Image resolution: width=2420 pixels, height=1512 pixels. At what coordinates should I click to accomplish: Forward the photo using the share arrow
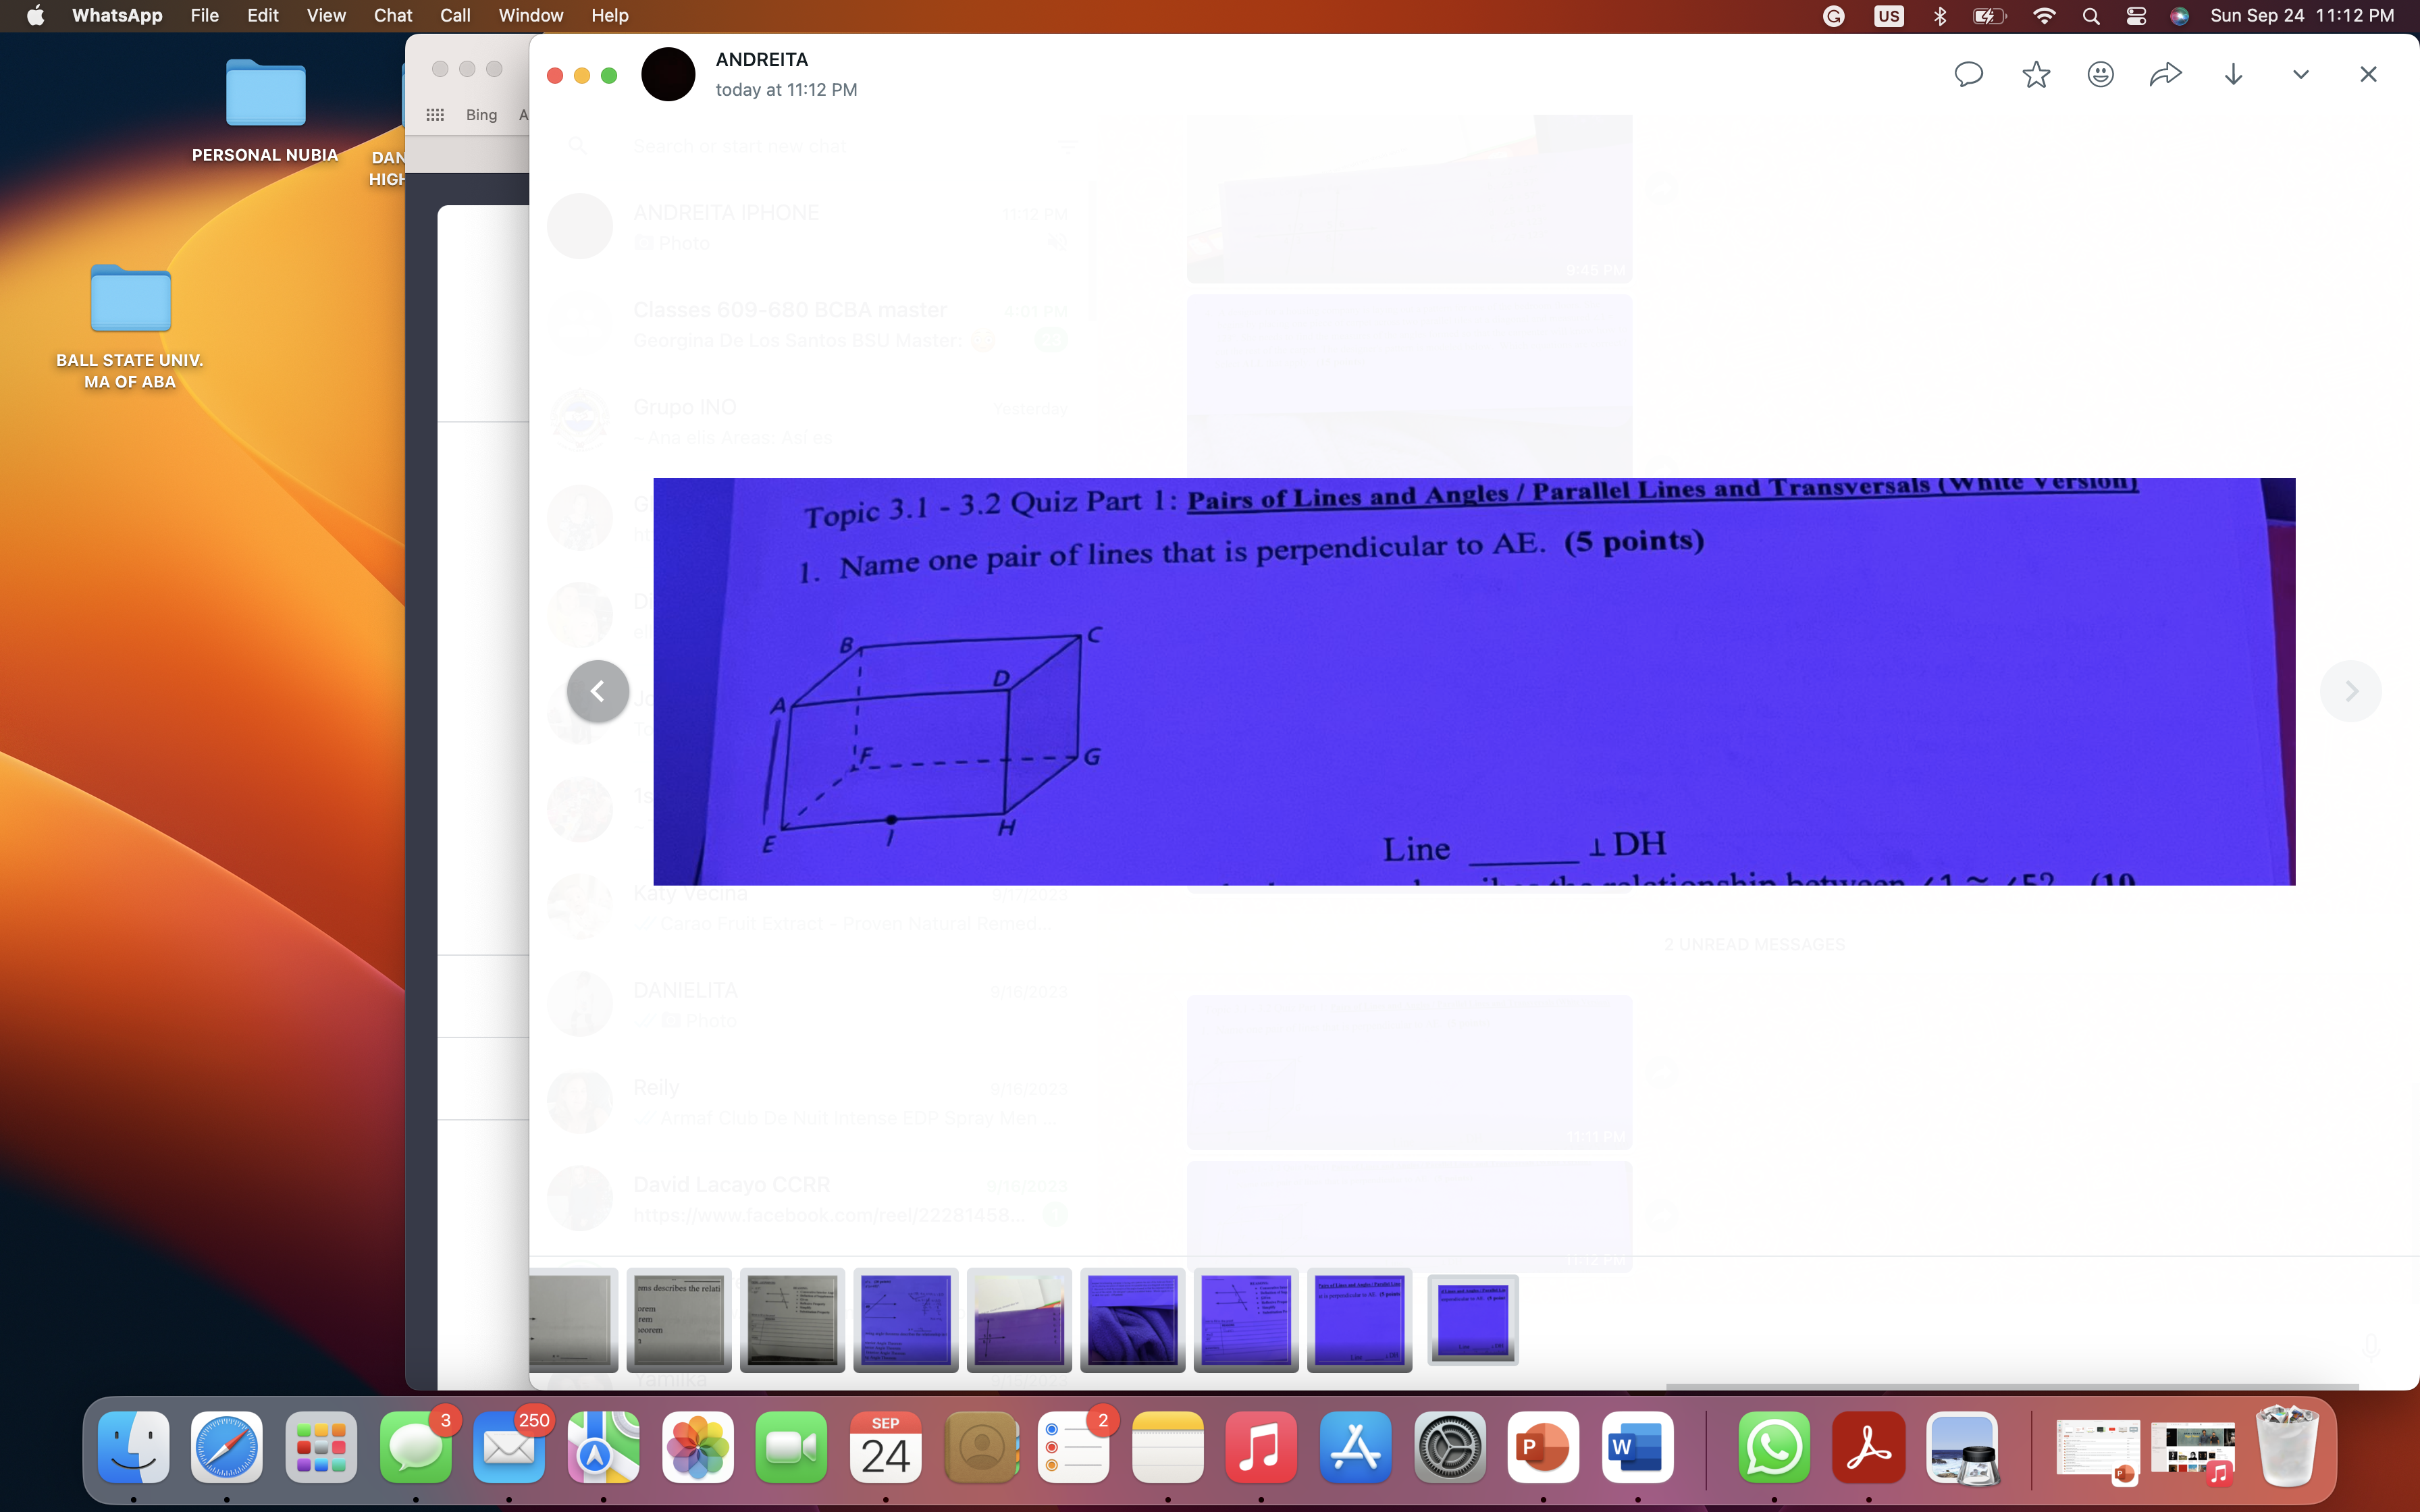tap(2166, 73)
